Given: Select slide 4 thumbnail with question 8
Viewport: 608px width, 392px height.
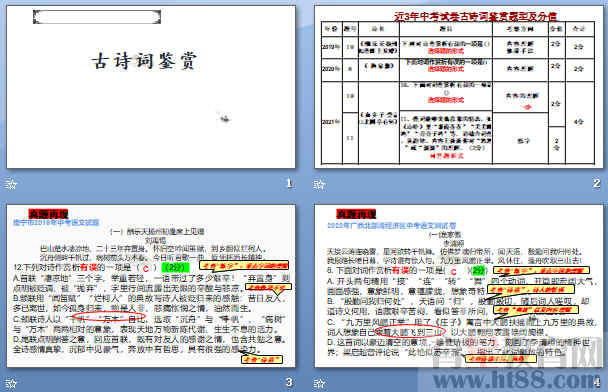Looking at the screenshot, I should point(459,286).
